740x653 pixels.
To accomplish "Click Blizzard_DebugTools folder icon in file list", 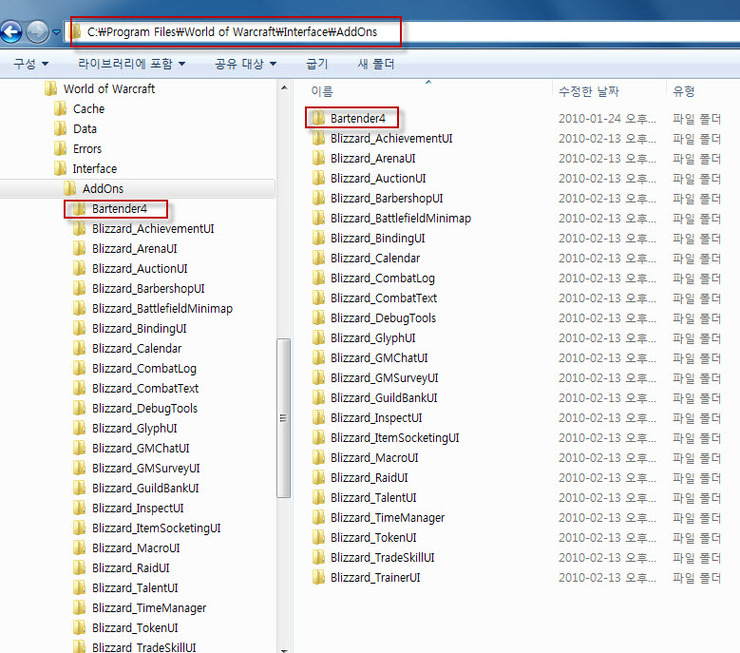I will pyautogui.click(x=319, y=318).
